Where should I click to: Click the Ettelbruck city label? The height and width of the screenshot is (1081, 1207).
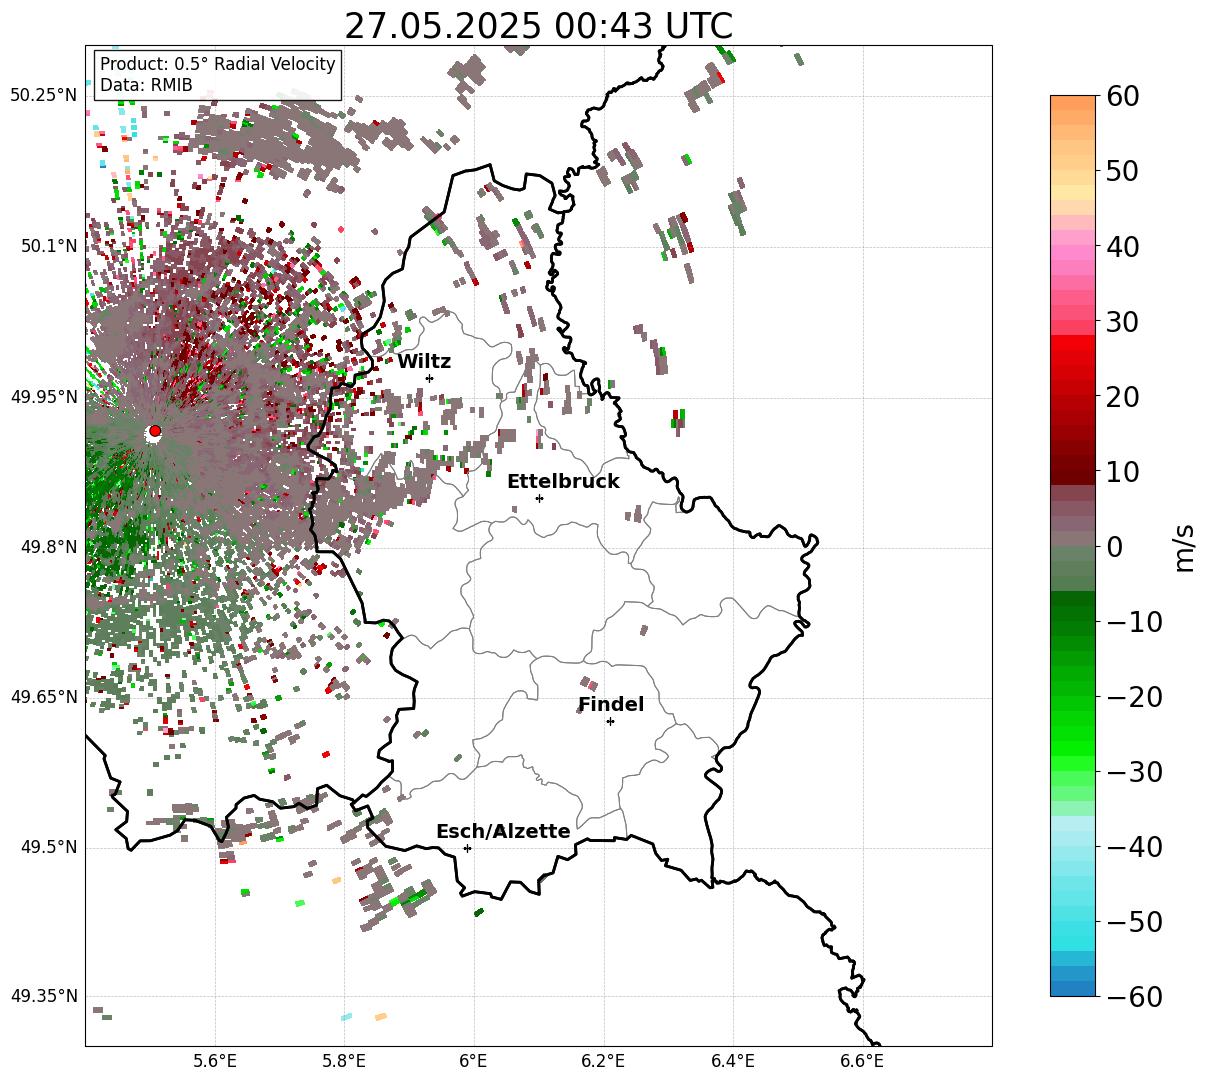563,481
